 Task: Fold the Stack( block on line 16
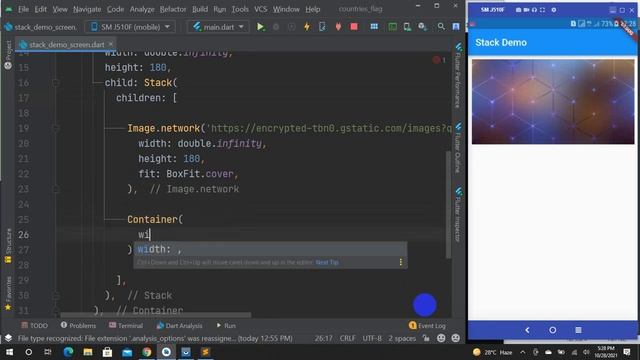point(56,83)
